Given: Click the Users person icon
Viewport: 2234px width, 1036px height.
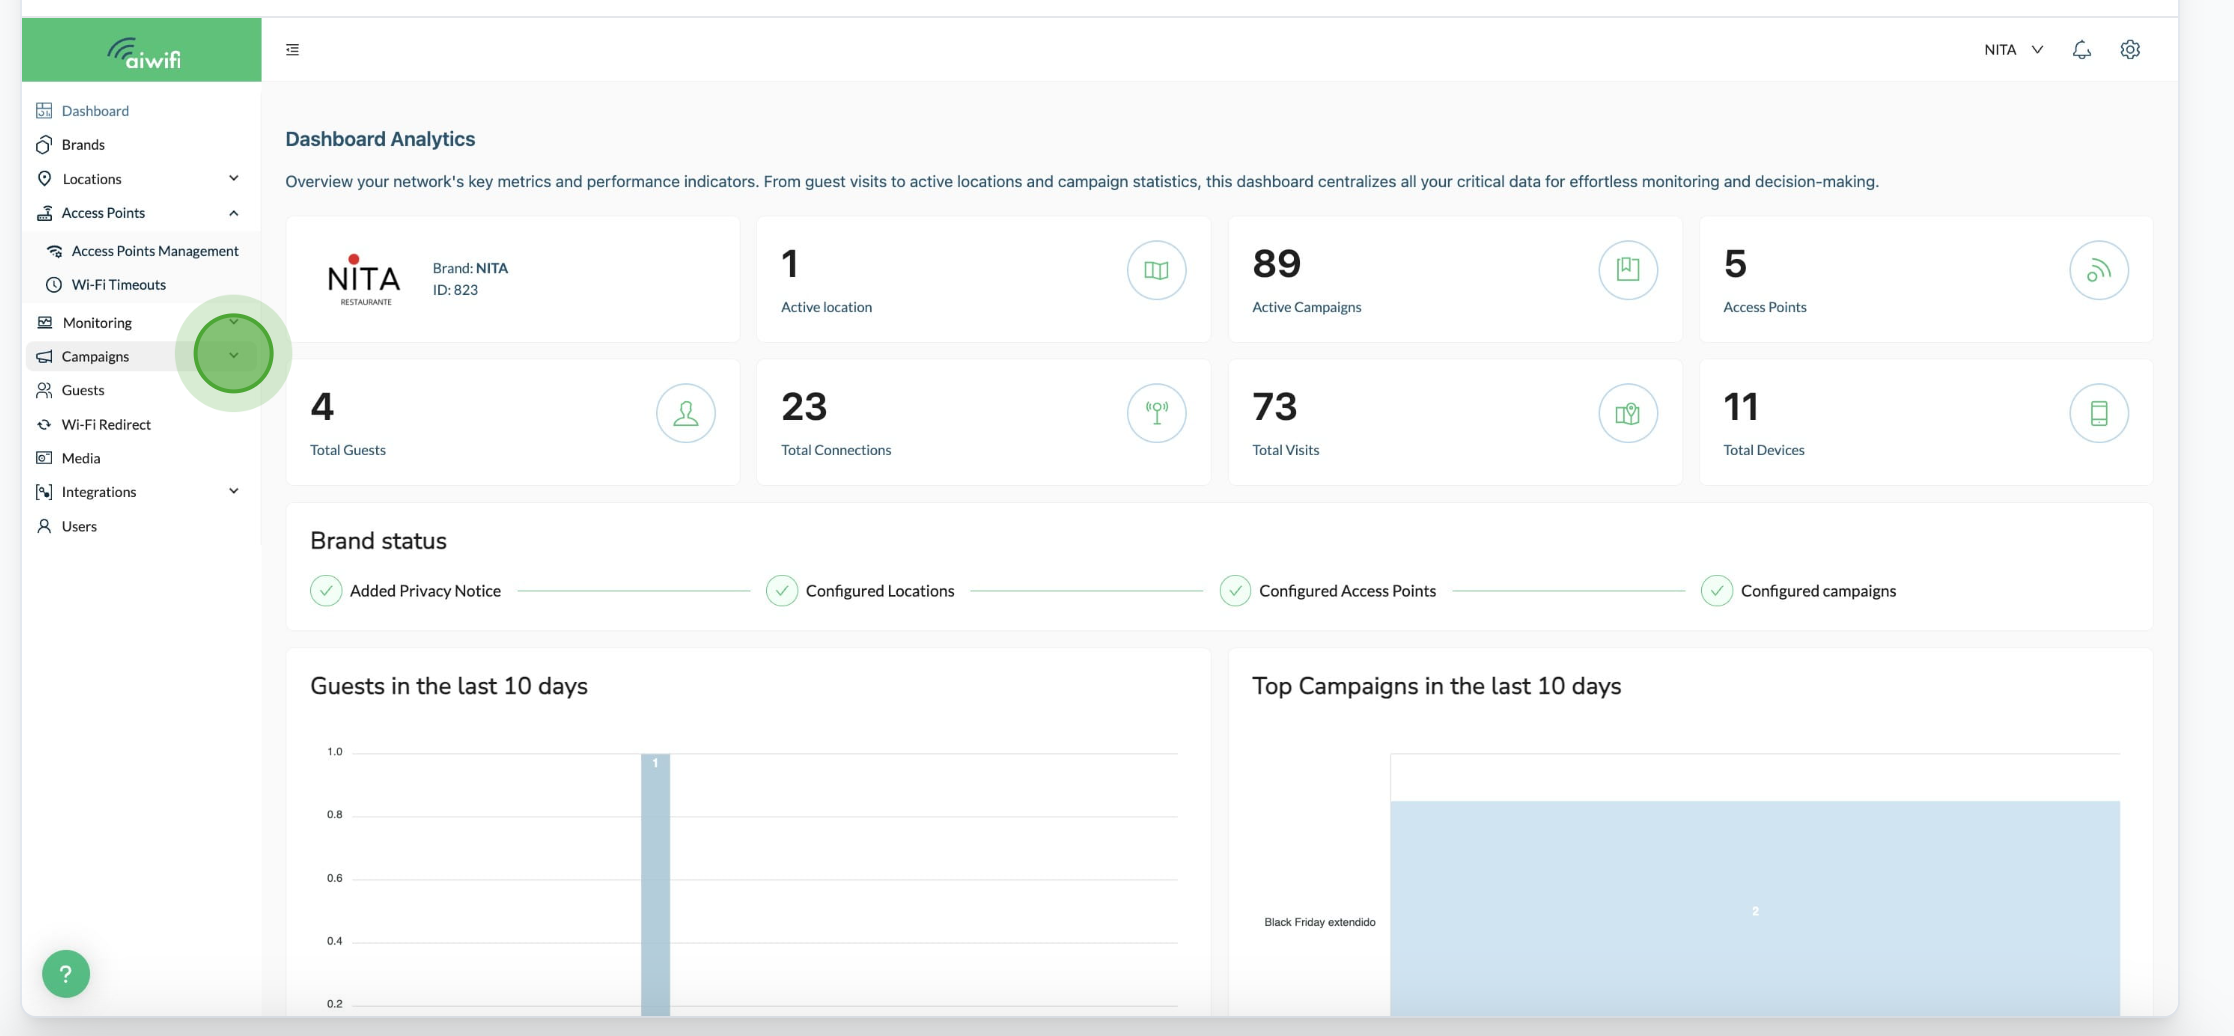Looking at the screenshot, I should [x=44, y=526].
